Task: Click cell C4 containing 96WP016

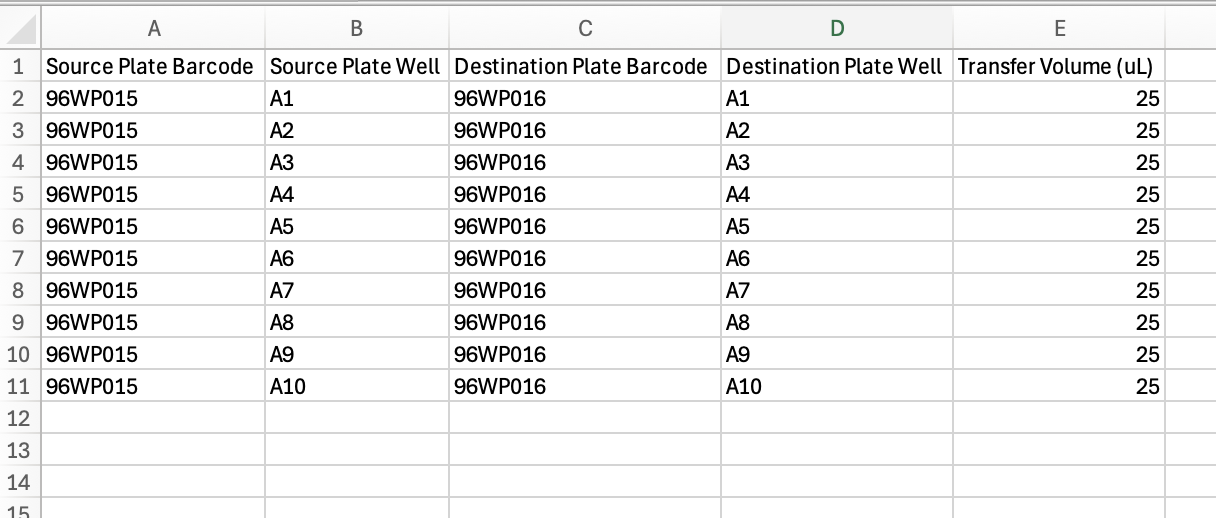Action: point(585,162)
